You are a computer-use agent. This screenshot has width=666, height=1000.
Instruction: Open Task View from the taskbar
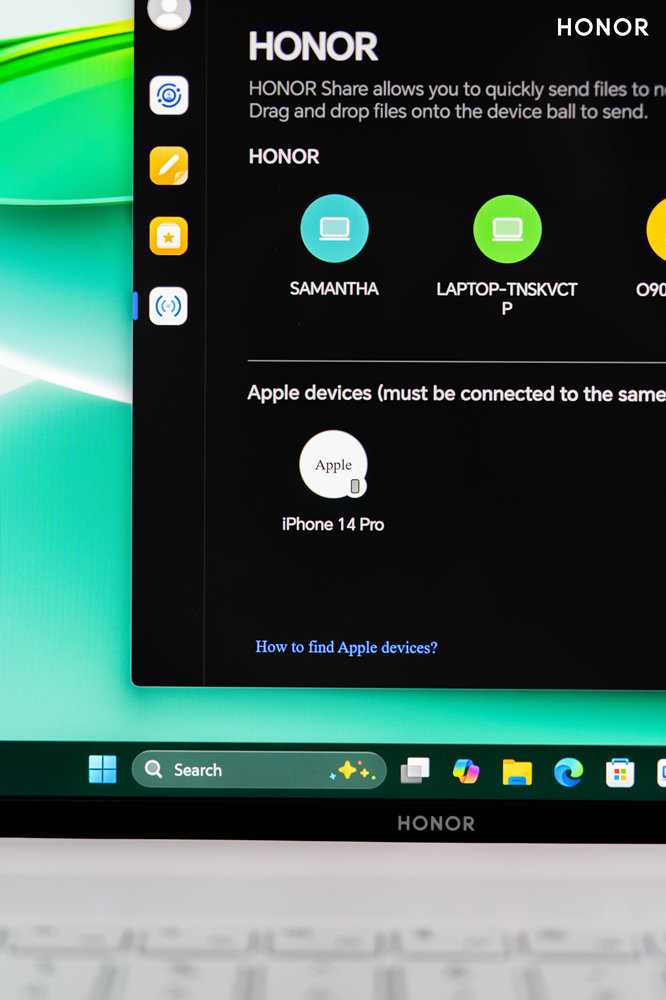click(415, 770)
